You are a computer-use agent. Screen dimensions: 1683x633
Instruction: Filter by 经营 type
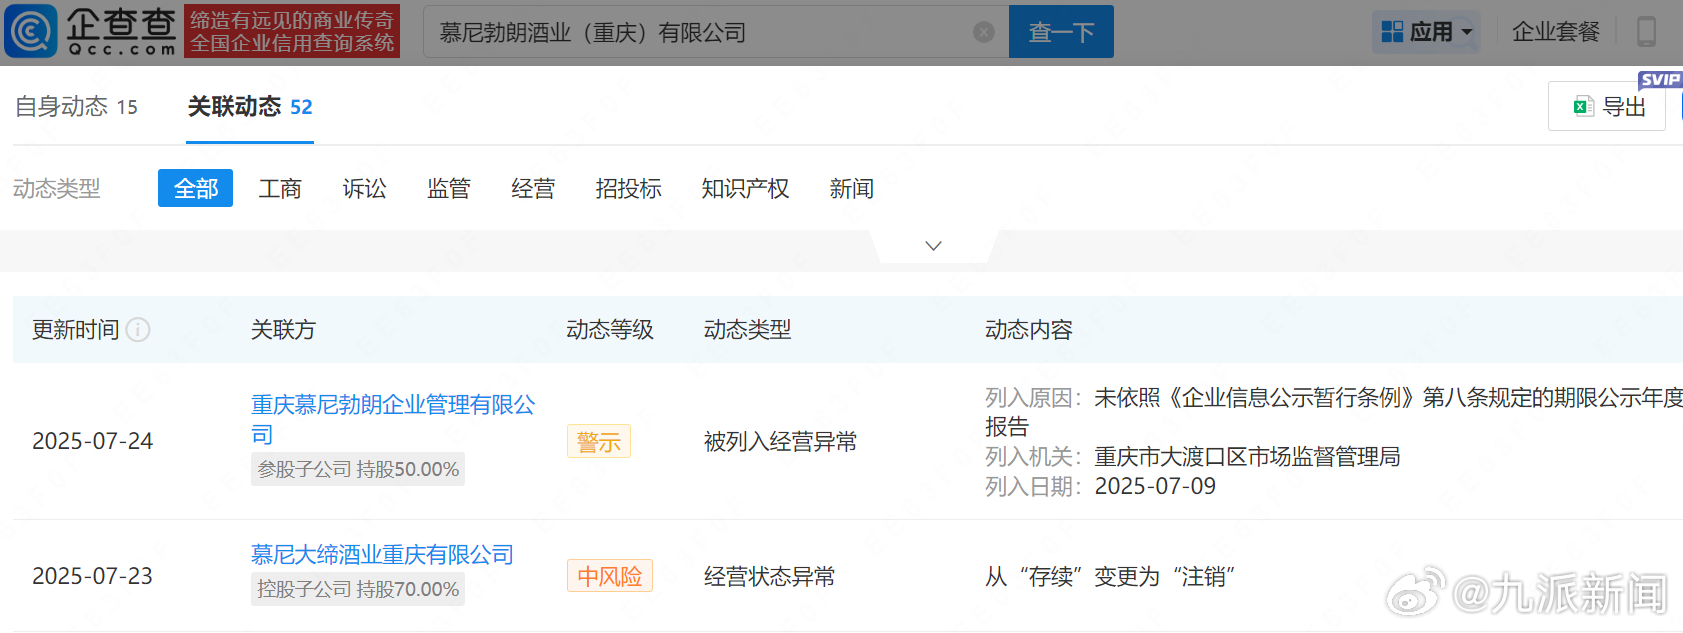click(x=532, y=188)
